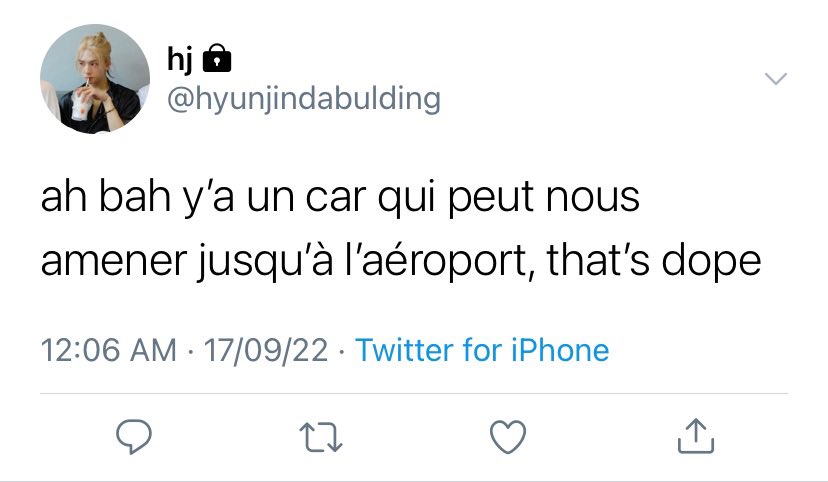828x482 pixels.
Task: Expand the tweet options chevron menu
Action: coord(776,79)
